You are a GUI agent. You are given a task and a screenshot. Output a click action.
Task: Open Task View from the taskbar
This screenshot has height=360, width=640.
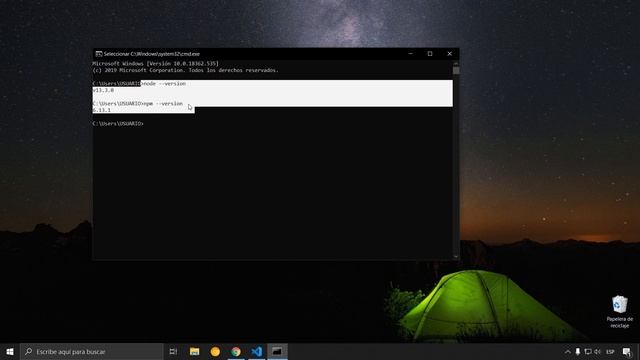173,351
